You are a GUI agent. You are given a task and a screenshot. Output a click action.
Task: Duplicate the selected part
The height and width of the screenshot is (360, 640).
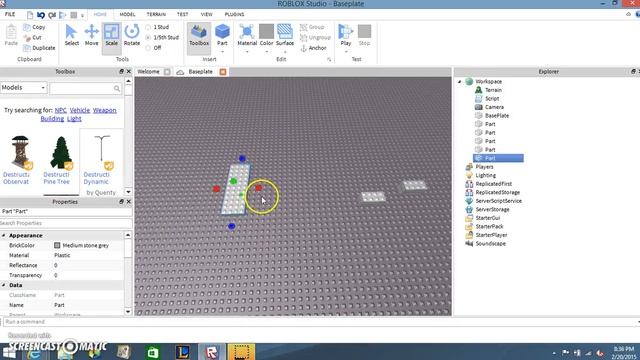(39, 48)
